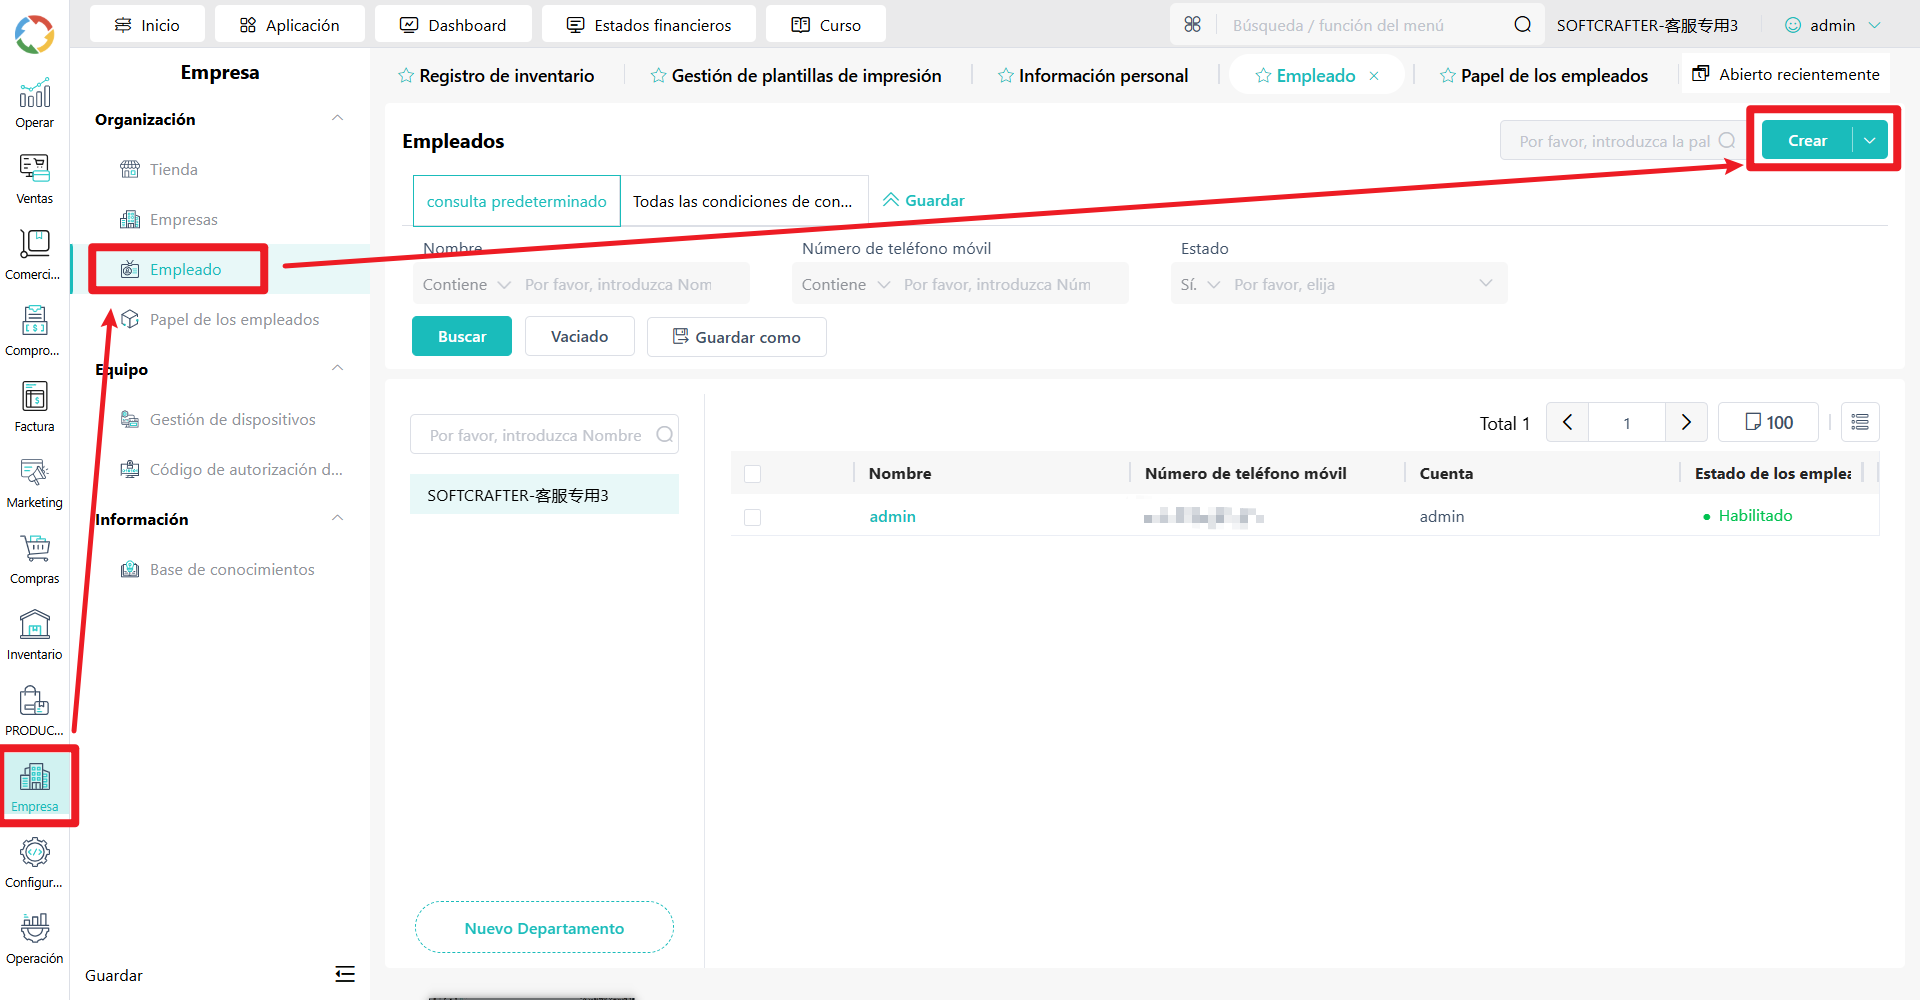Screen dimensions: 1920x1000
Task: Click Nuevo Departamento button
Action: tap(544, 928)
